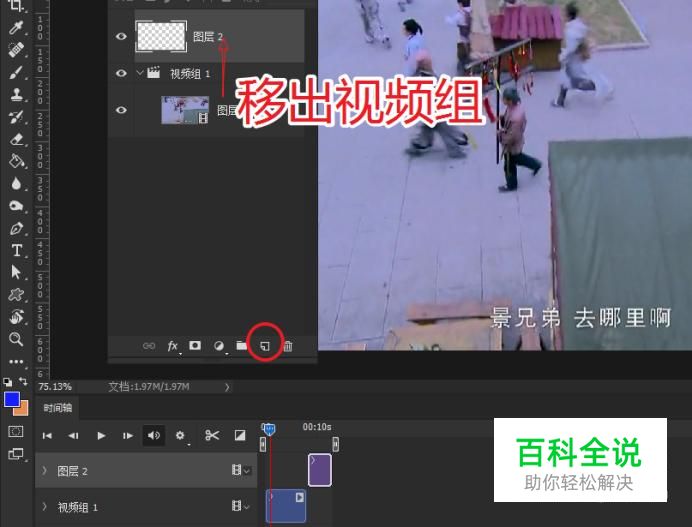This screenshot has width=692, height=527.
Task: Reset default foreground and background colors
Action: coord(8,382)
